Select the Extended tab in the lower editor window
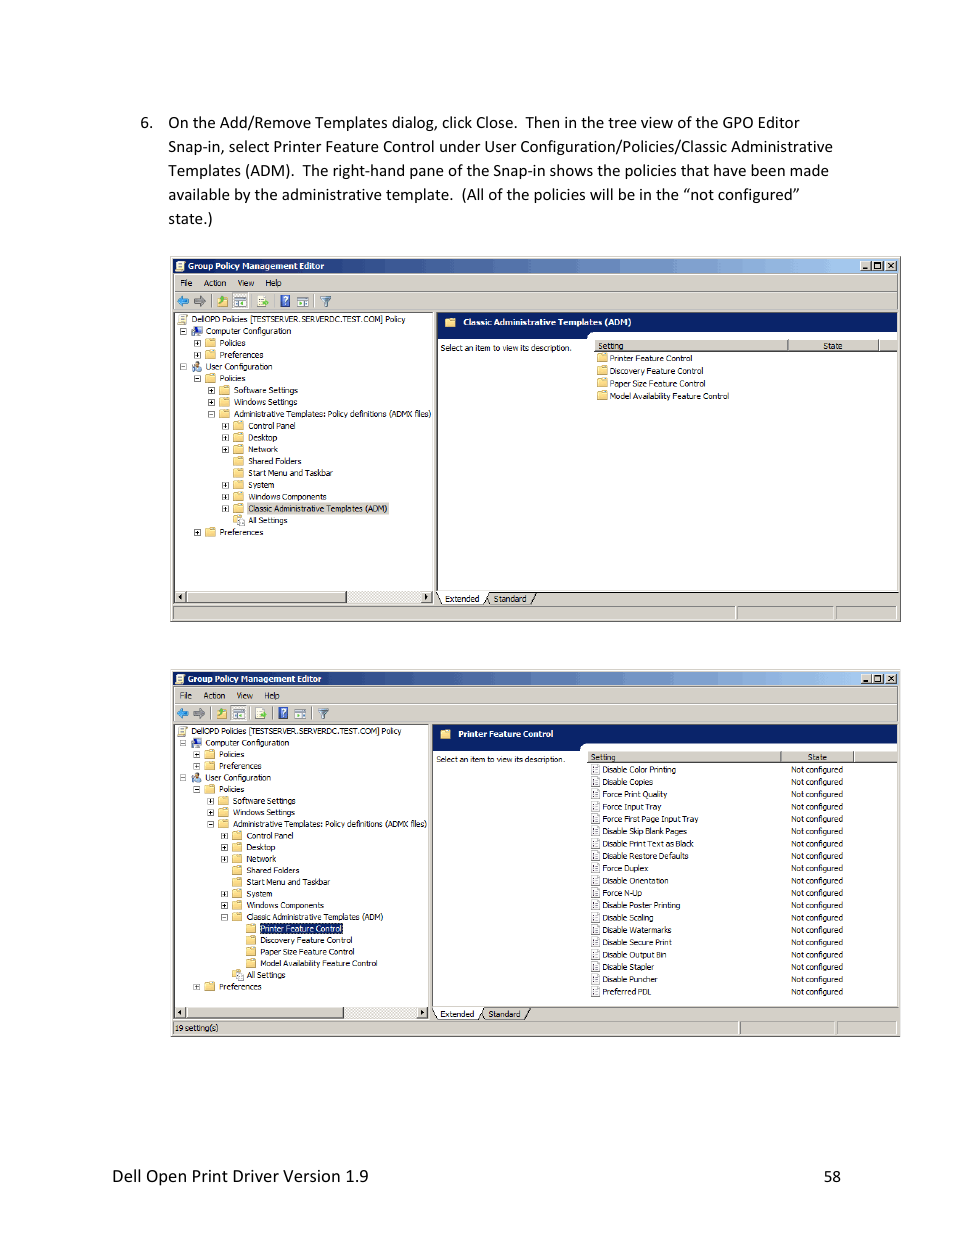Screen dimensions: 954x1235 click(x=457, y=1014)
